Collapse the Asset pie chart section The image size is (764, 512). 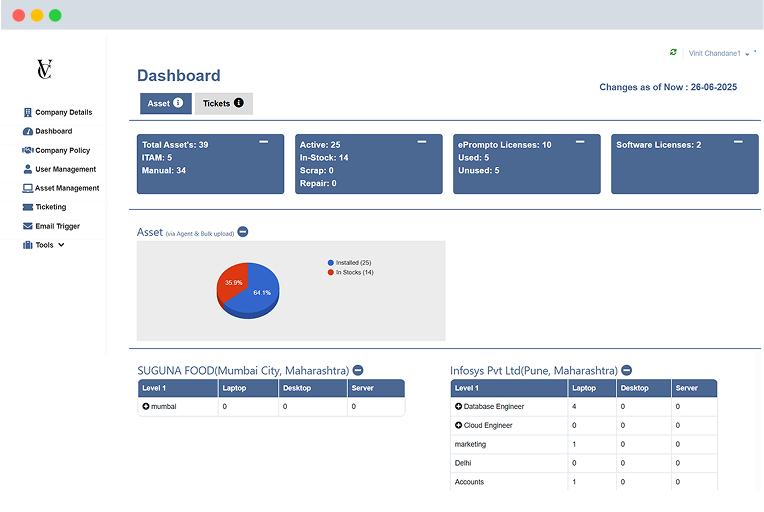(243, 232)
